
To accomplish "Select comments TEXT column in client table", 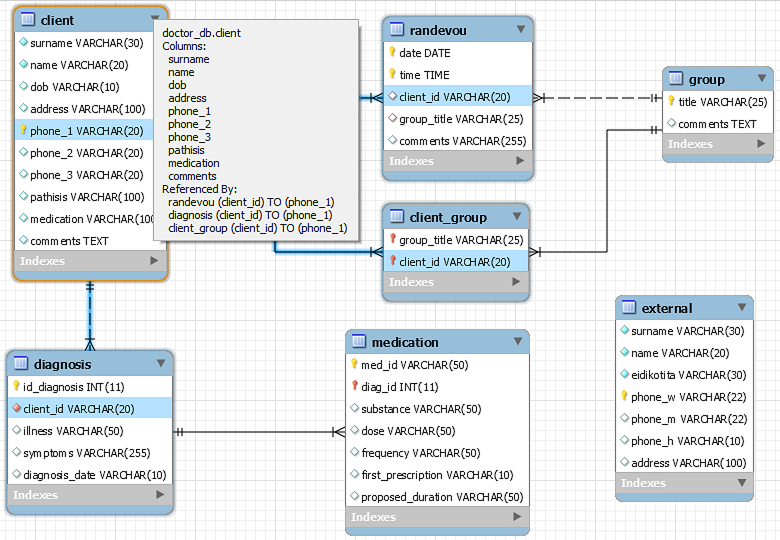I will (x=85, y=241).
